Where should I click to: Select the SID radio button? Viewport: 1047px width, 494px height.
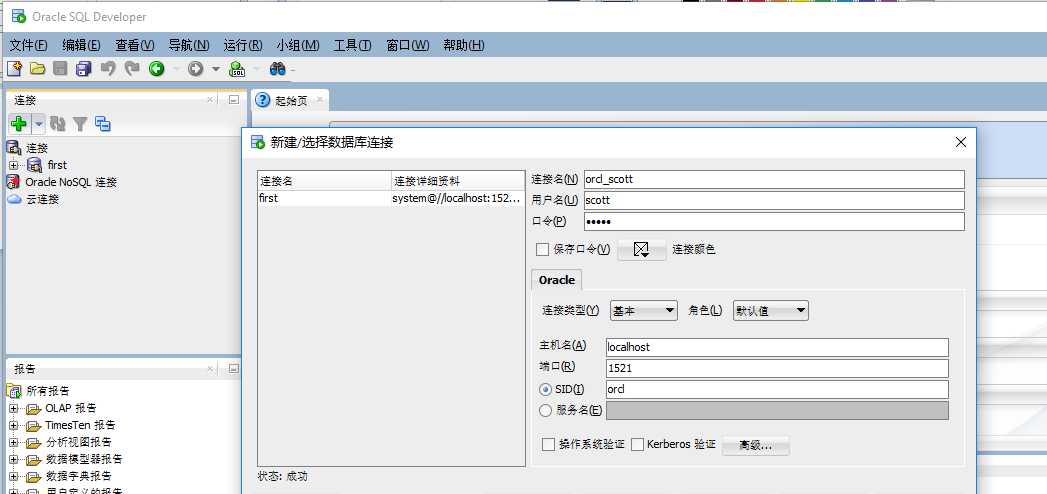(546, 389)
